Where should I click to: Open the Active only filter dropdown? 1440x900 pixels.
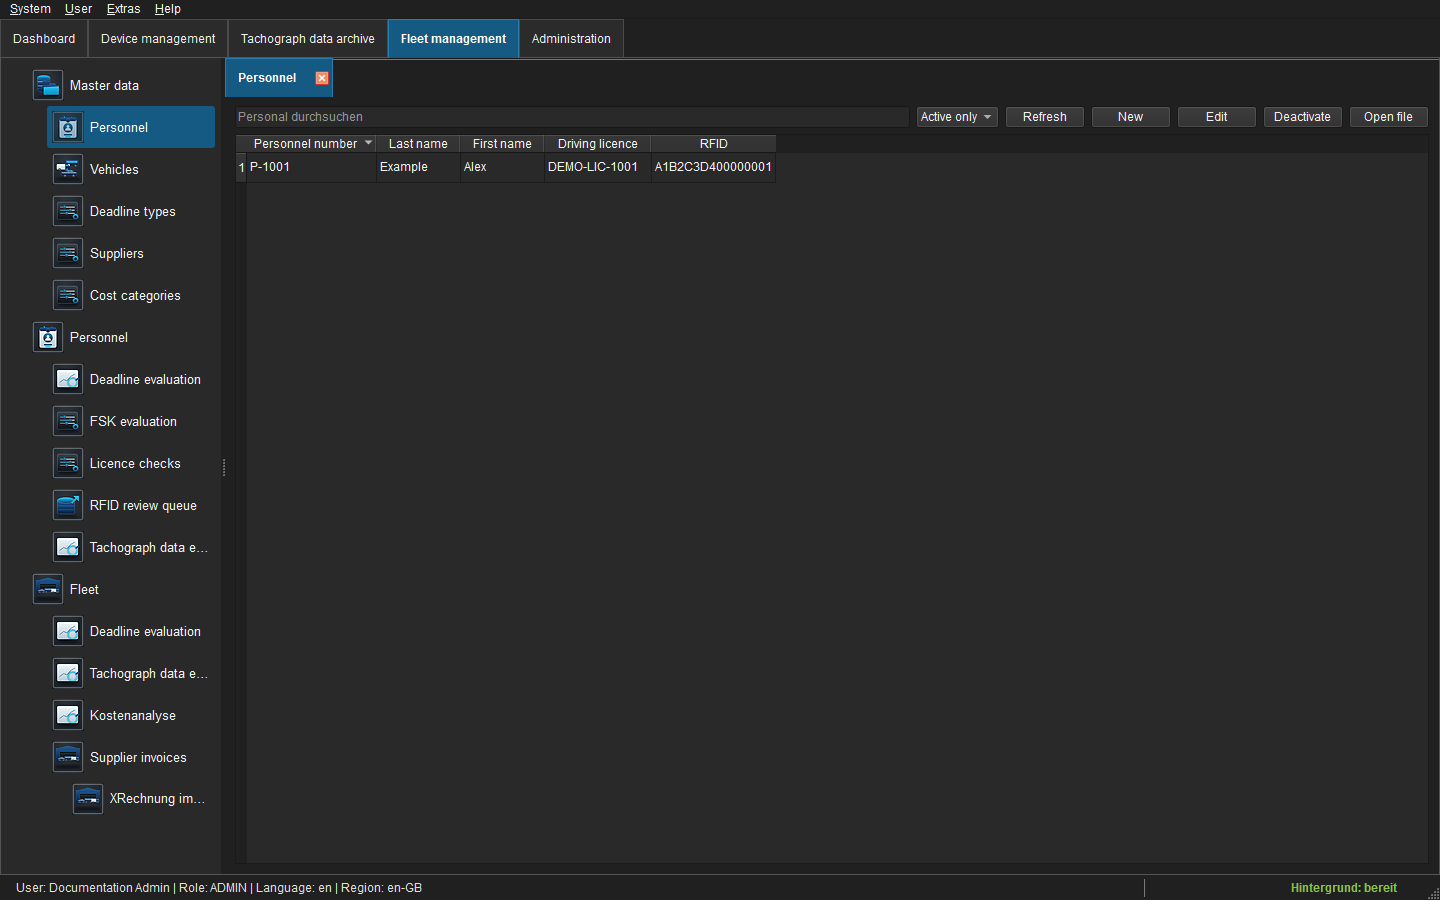pyautogui.click(x=957, y=117)
